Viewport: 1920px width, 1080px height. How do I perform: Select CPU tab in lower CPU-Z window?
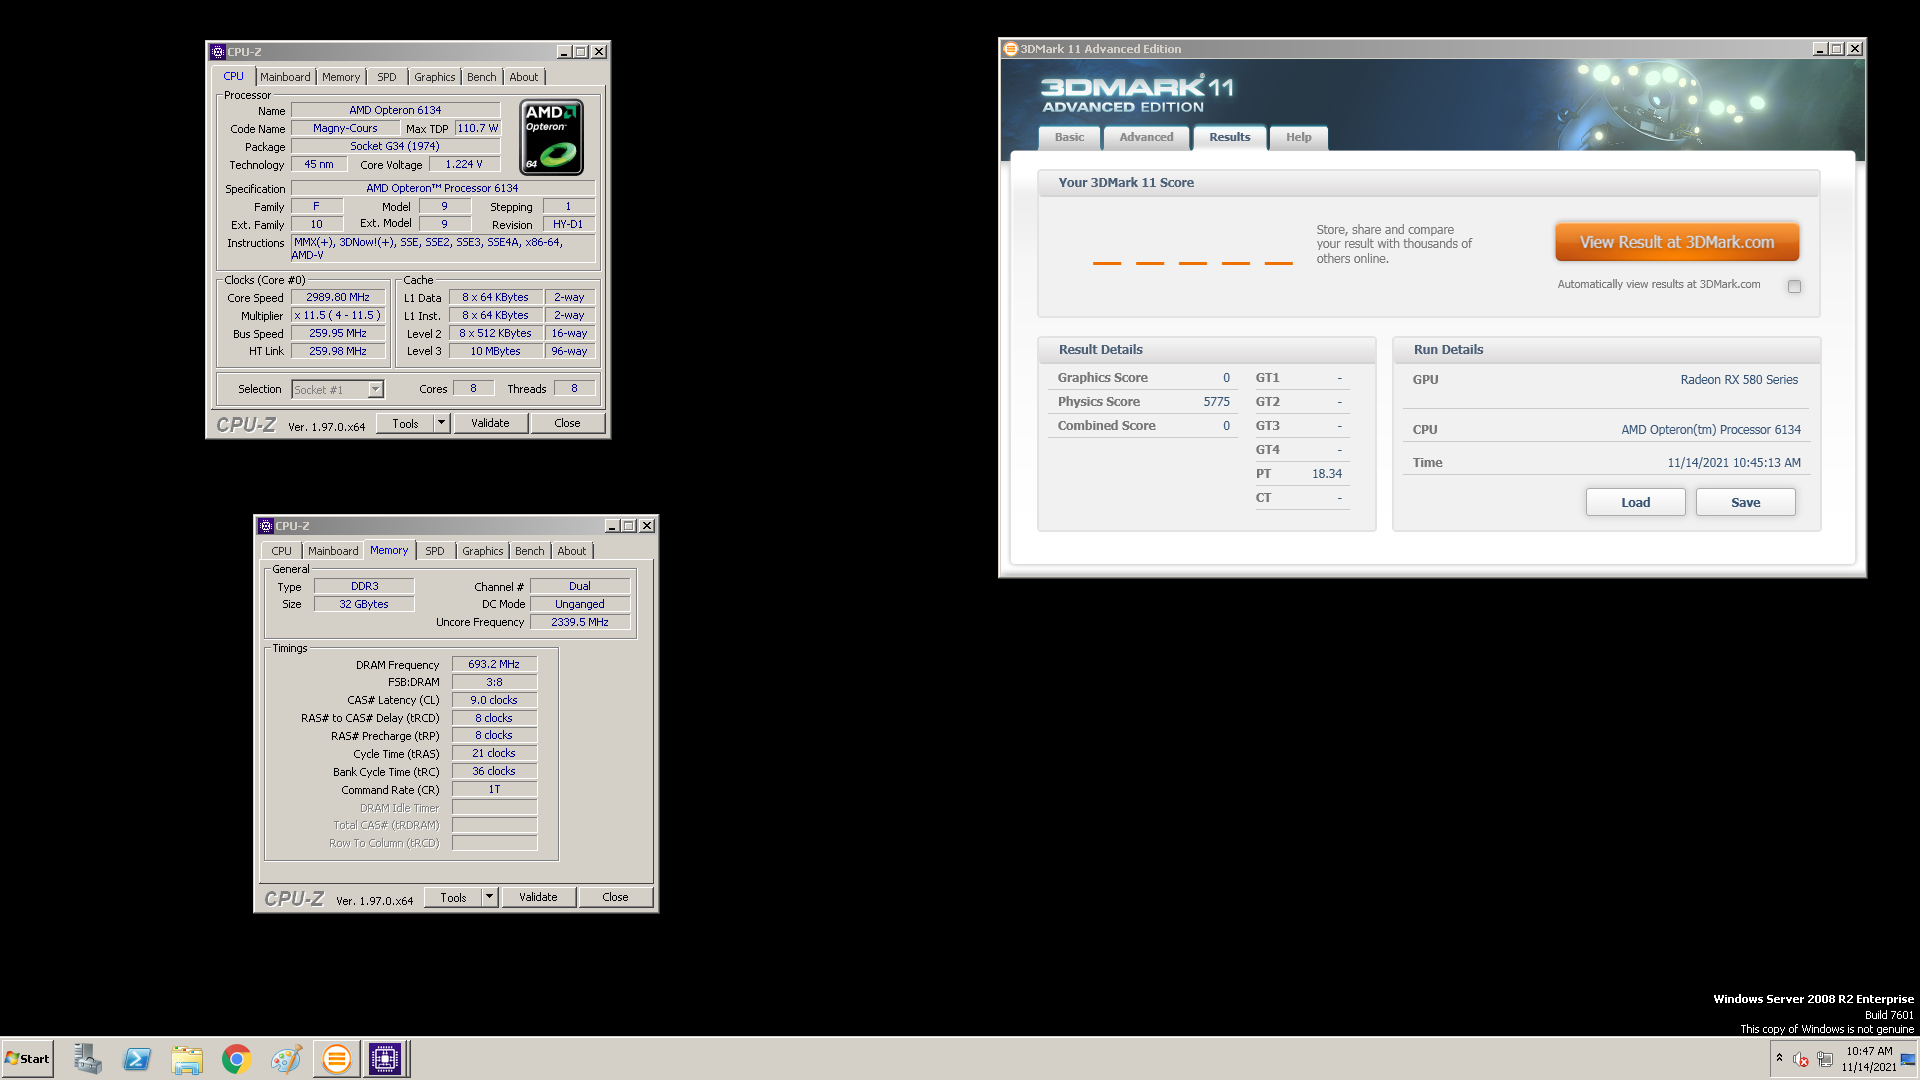click(282, 551)
